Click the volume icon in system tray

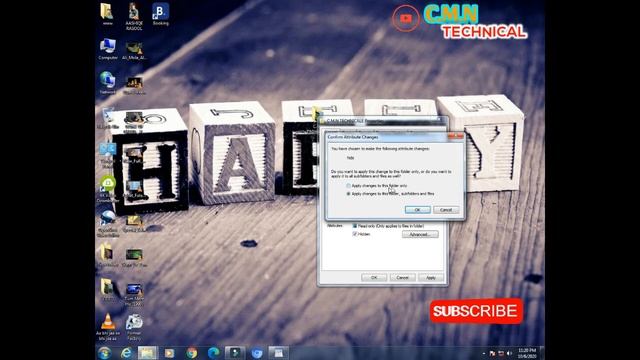tap(509, 353)
